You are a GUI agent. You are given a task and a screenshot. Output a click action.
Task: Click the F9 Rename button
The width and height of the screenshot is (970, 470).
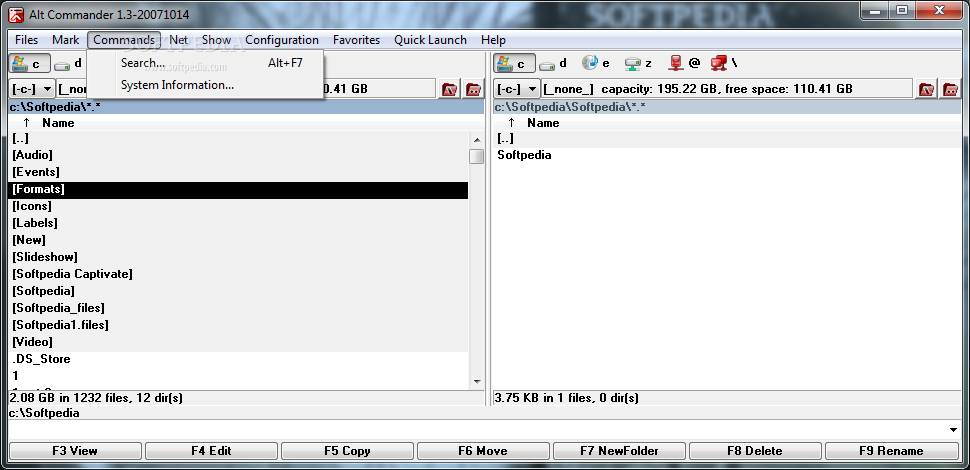click(891, 451)
